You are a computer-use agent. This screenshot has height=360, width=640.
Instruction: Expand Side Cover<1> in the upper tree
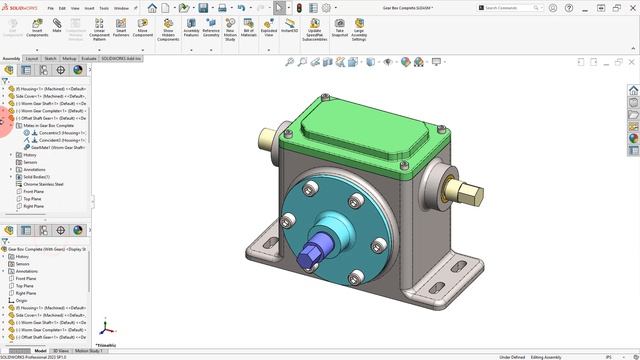[4, 96]
